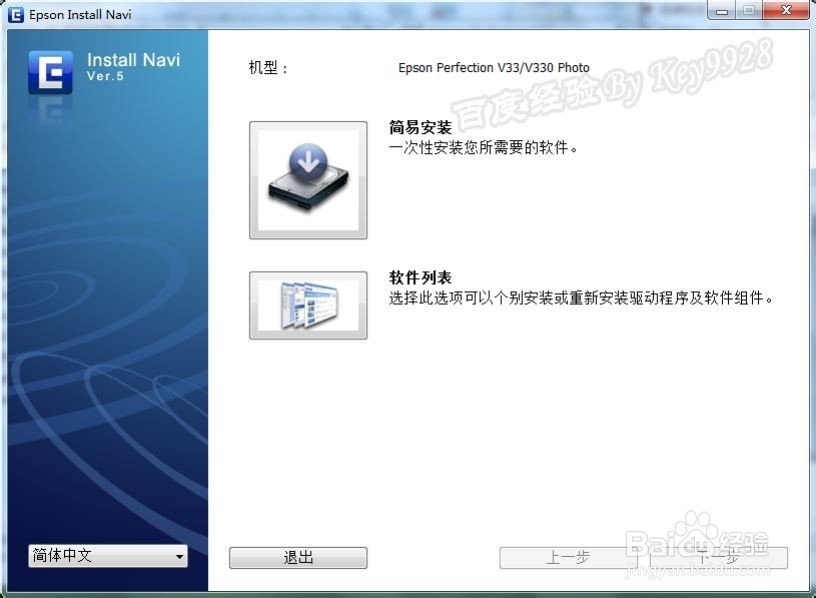Close the Epson Install Navi window
816x598 pixels.
point(786,10)
